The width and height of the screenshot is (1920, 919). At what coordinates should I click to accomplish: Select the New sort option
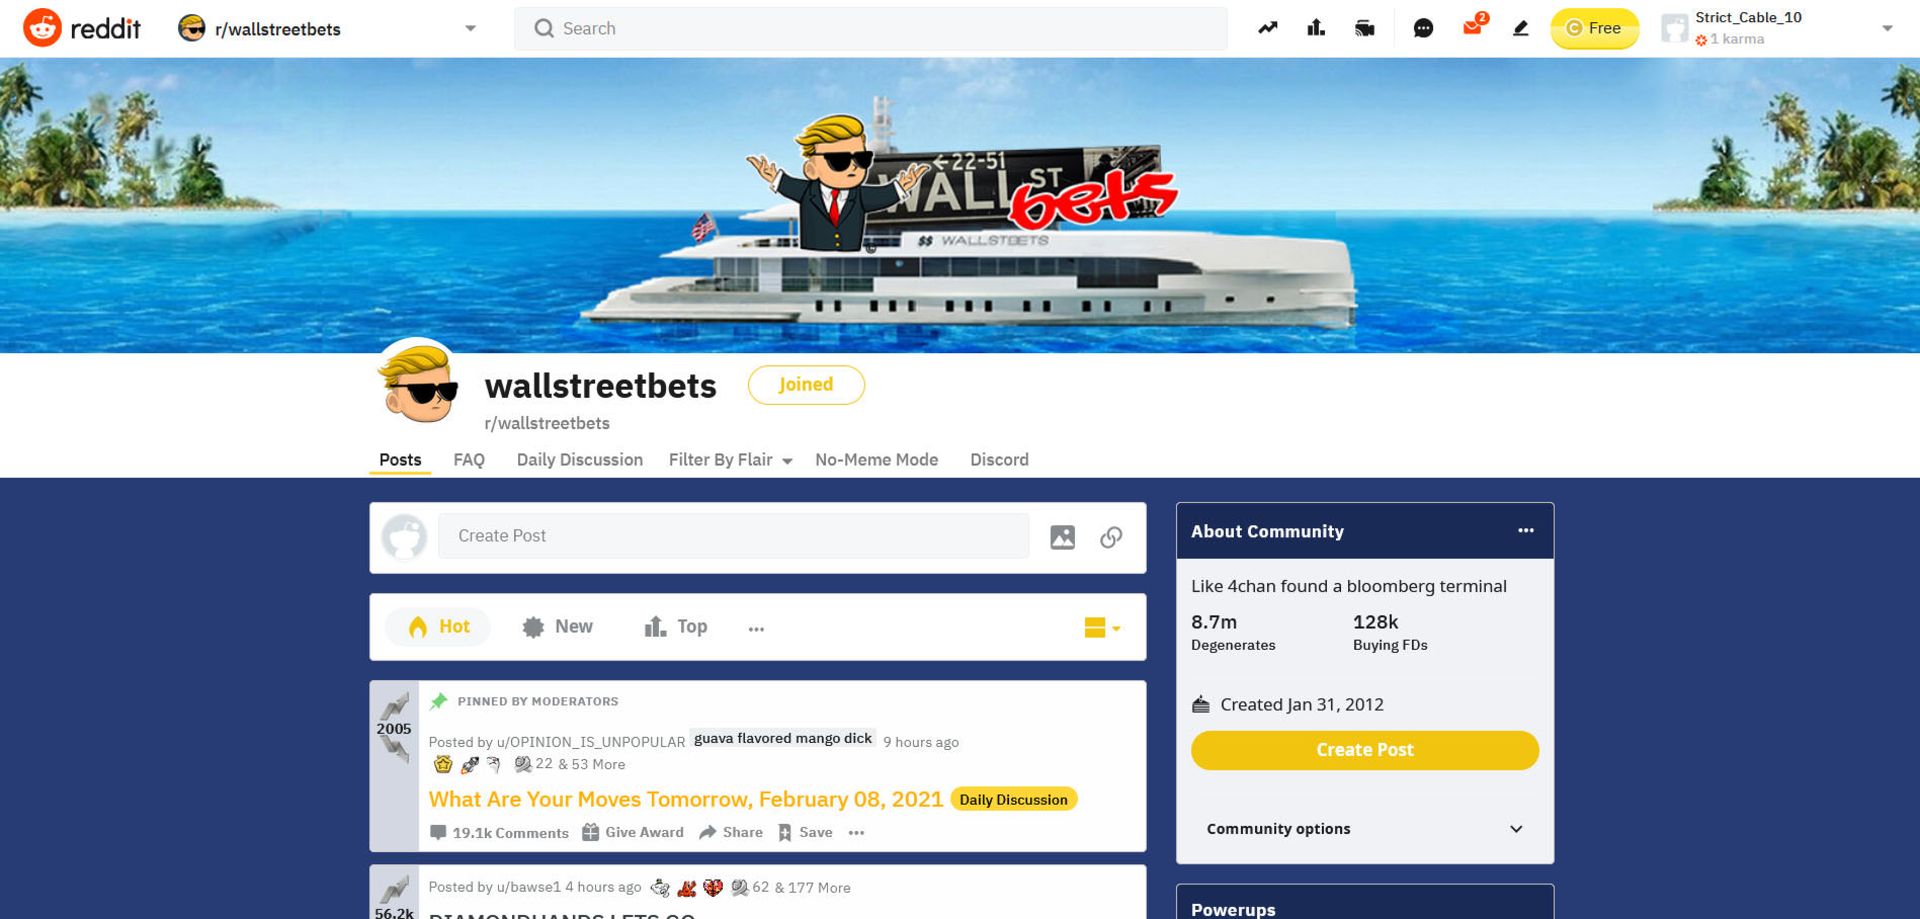(557, 627)
